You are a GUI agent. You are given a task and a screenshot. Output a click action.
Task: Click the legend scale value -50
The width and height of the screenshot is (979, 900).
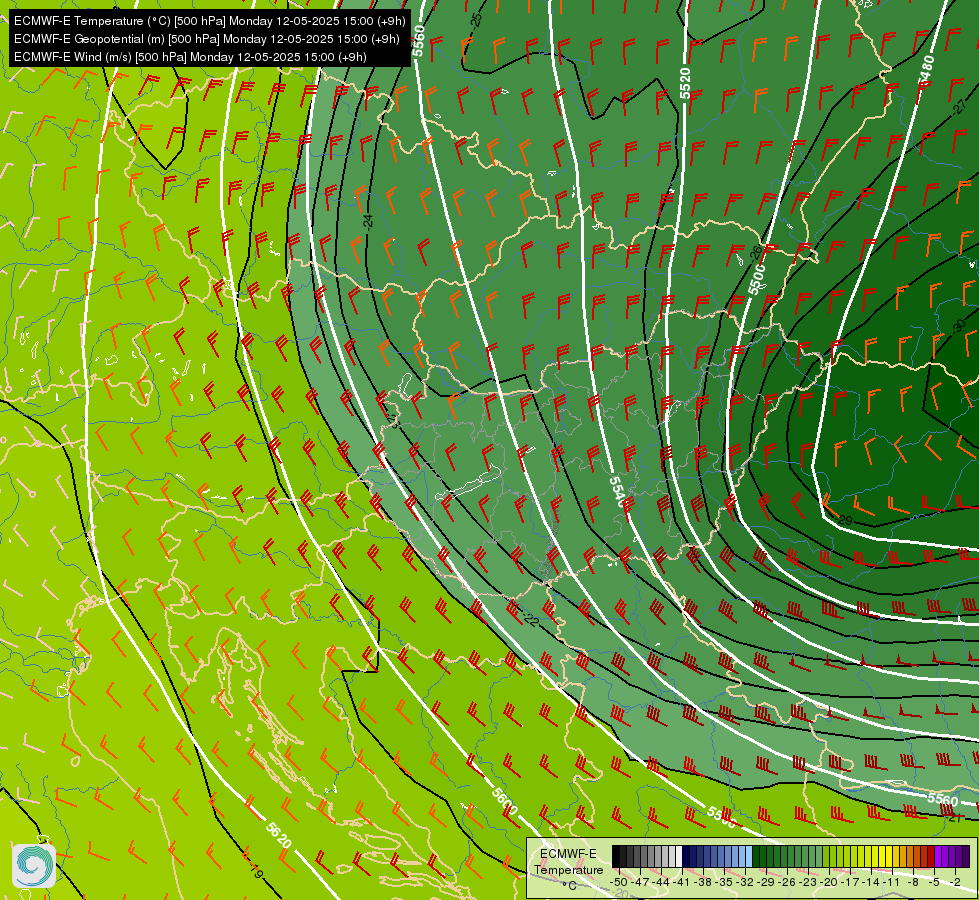tap(619, 882)
